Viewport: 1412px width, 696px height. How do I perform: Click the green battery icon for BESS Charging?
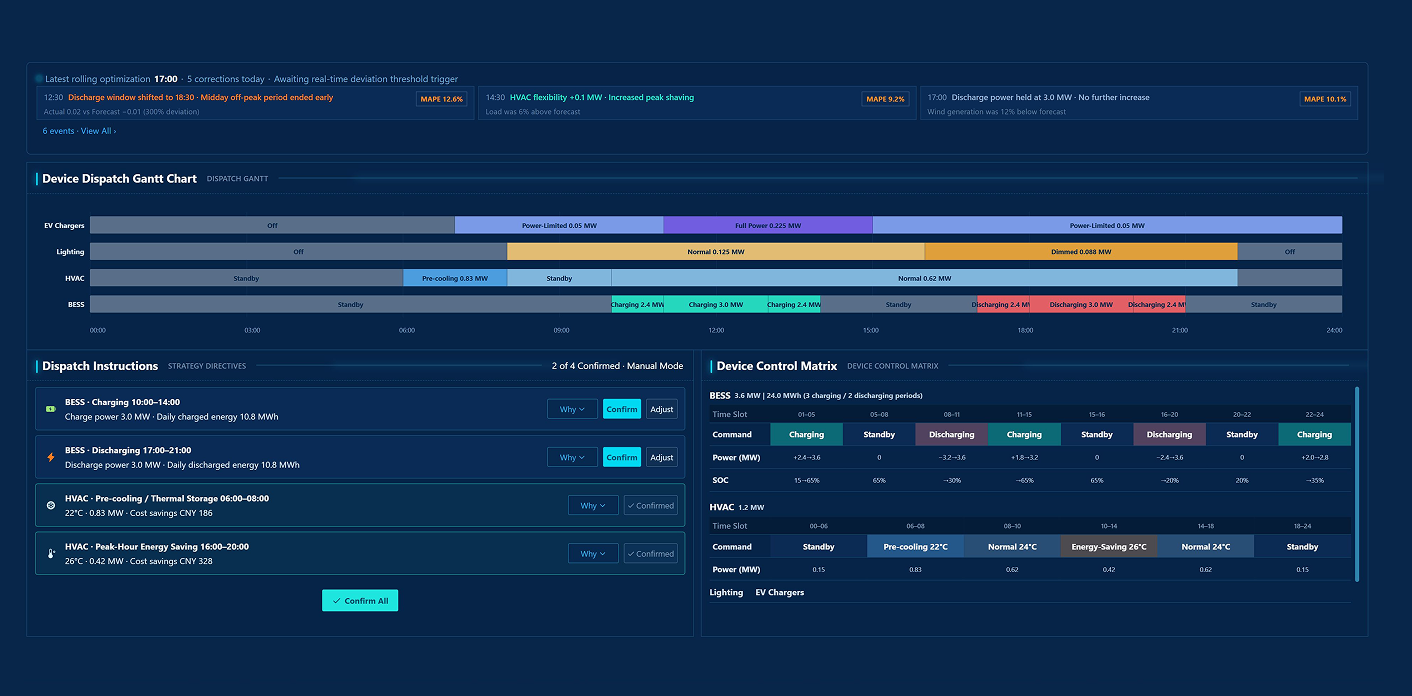point(51,409)
